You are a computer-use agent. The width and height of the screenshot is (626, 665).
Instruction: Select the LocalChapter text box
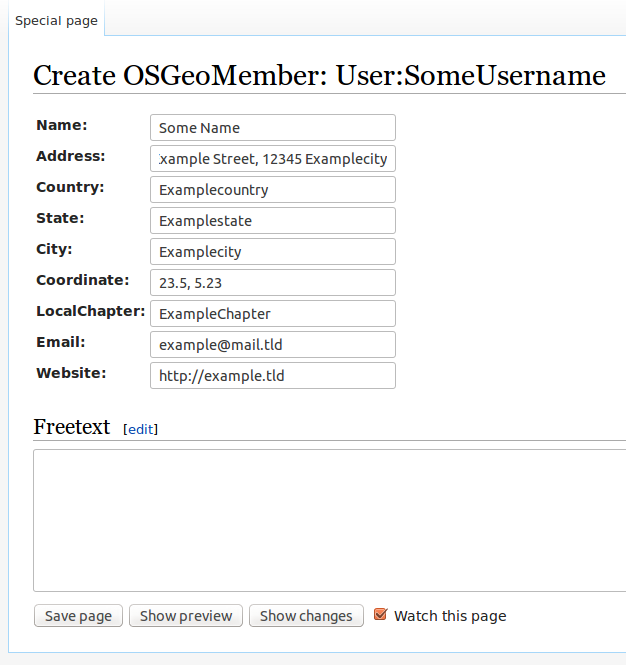(x=272, y=314)
